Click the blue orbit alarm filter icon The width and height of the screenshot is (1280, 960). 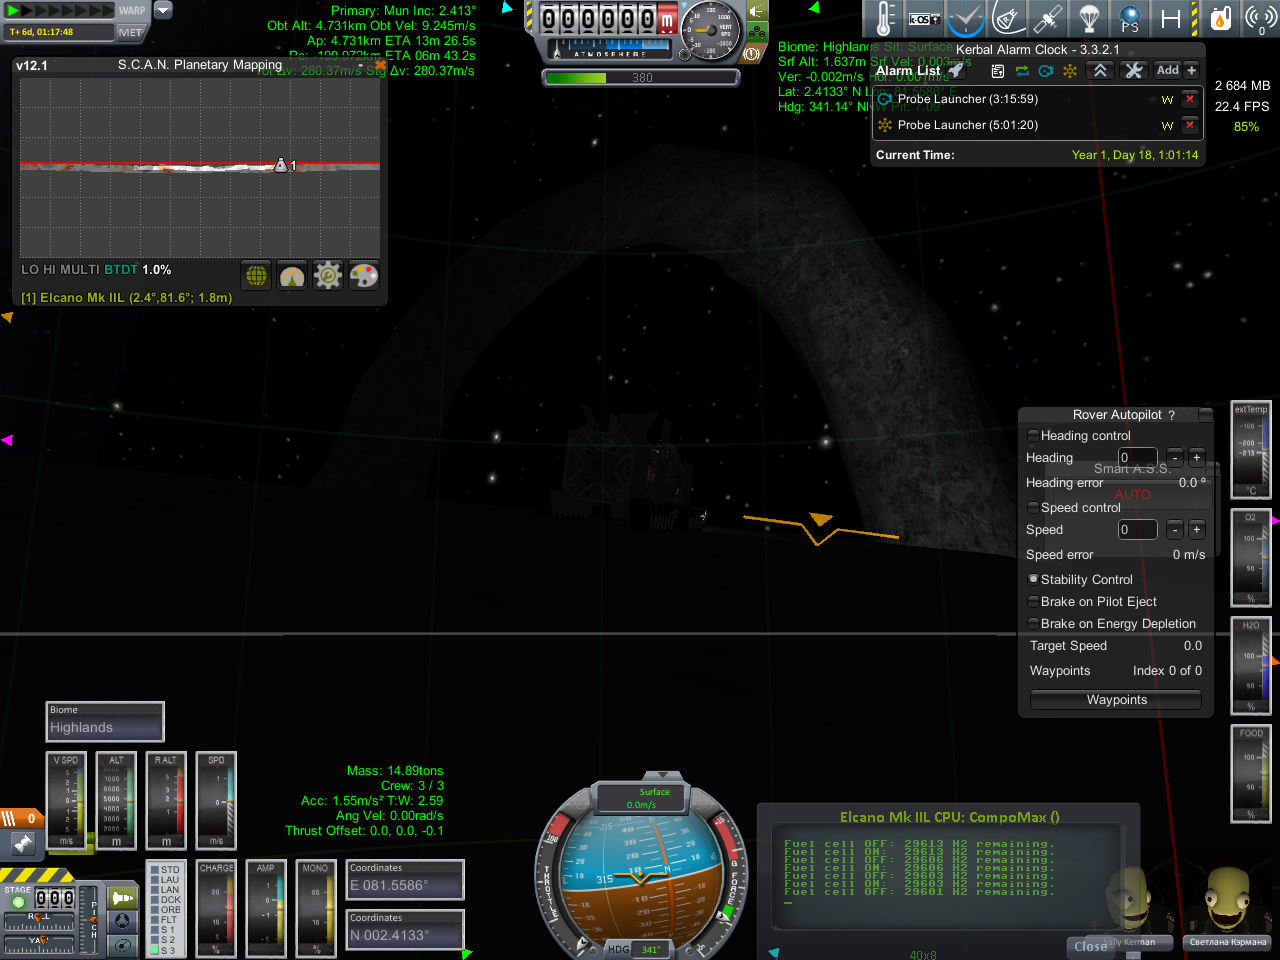tap(1046, 71)
